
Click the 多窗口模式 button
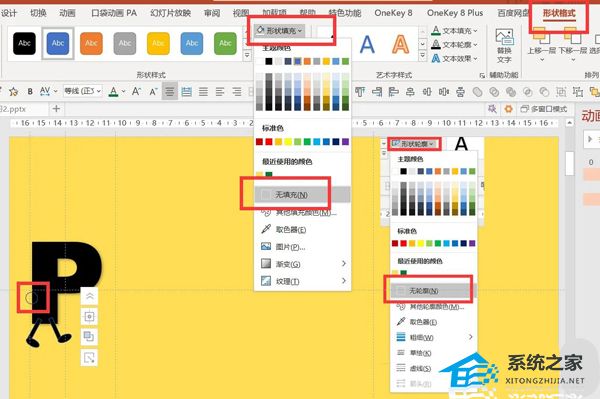tap(543, 109)
